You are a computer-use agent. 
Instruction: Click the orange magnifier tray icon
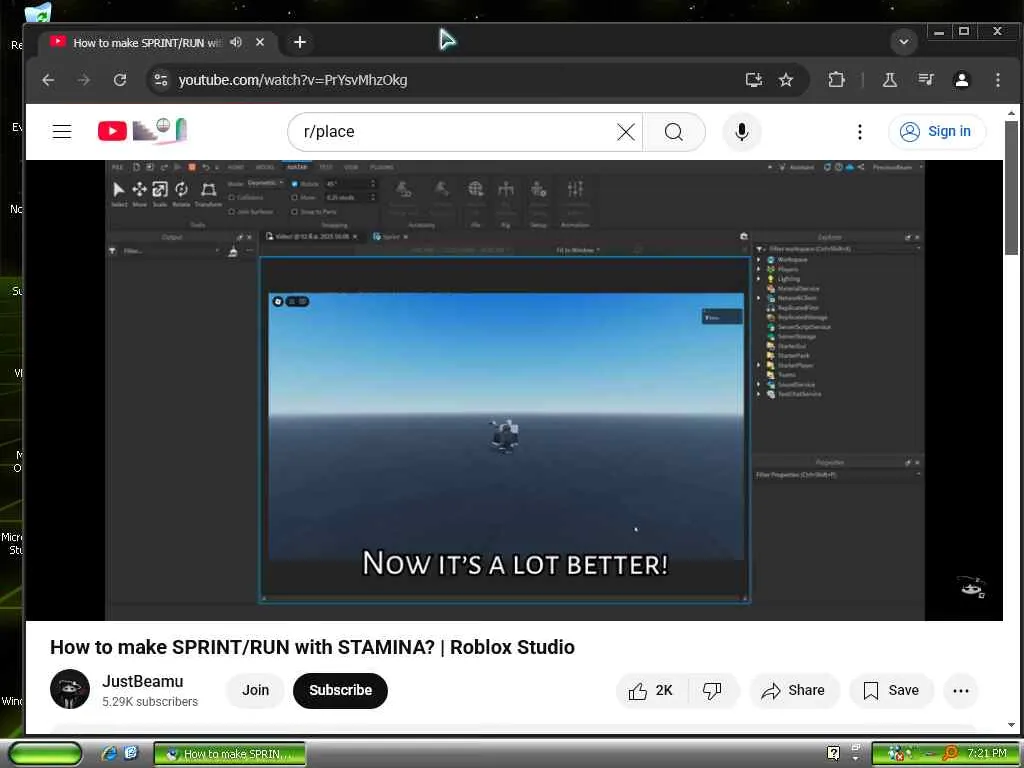point(950,753)
